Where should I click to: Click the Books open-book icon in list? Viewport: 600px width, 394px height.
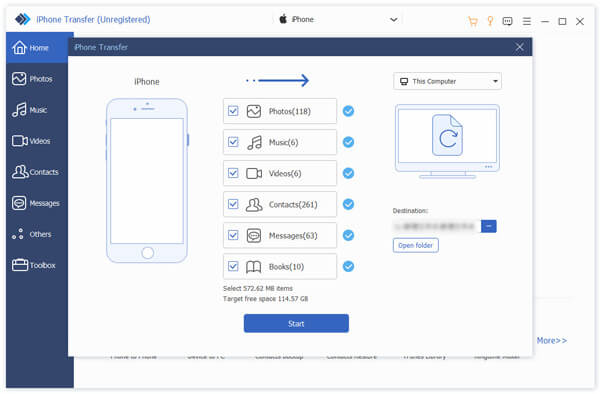[x=253, y=267]
